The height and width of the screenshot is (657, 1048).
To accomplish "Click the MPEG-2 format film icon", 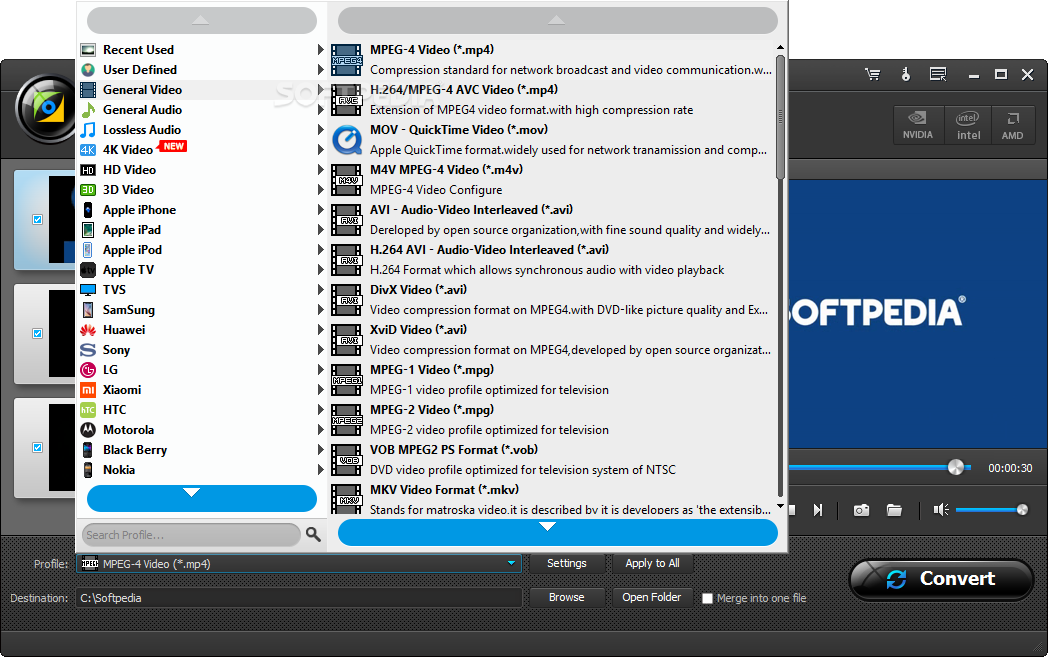I will [x=346, y=420].
